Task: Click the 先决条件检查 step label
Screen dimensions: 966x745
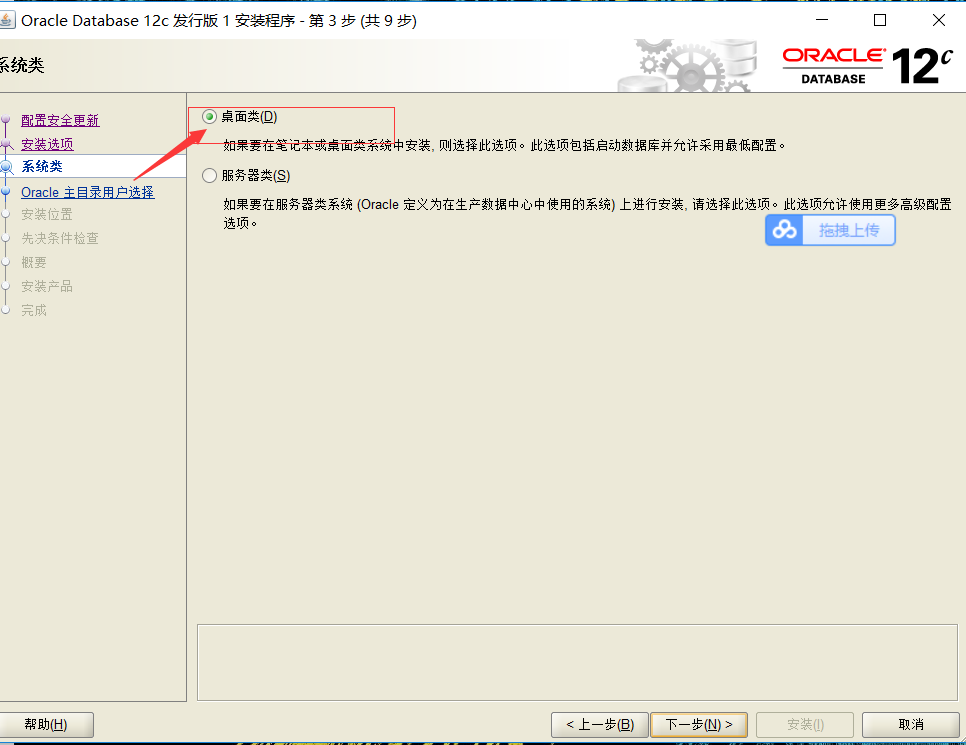Action: tap(60, 238)
